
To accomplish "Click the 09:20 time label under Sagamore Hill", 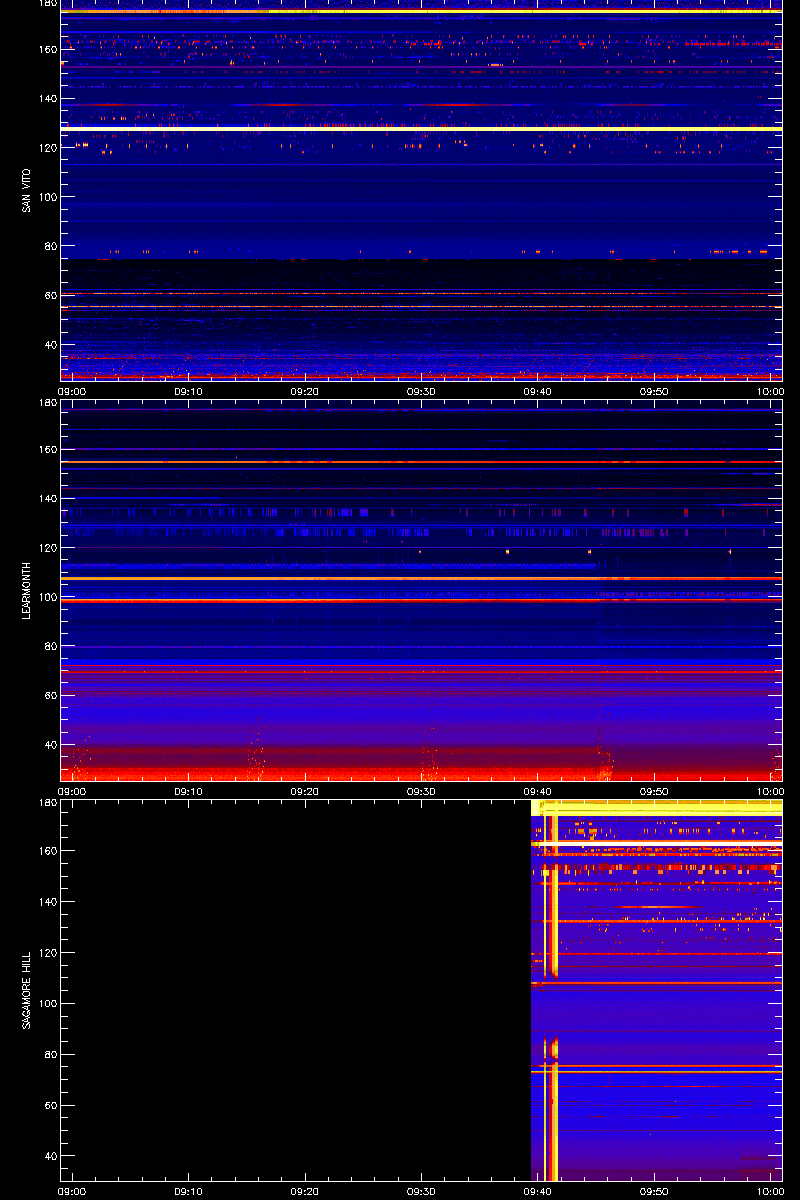I will [305, 1192].
